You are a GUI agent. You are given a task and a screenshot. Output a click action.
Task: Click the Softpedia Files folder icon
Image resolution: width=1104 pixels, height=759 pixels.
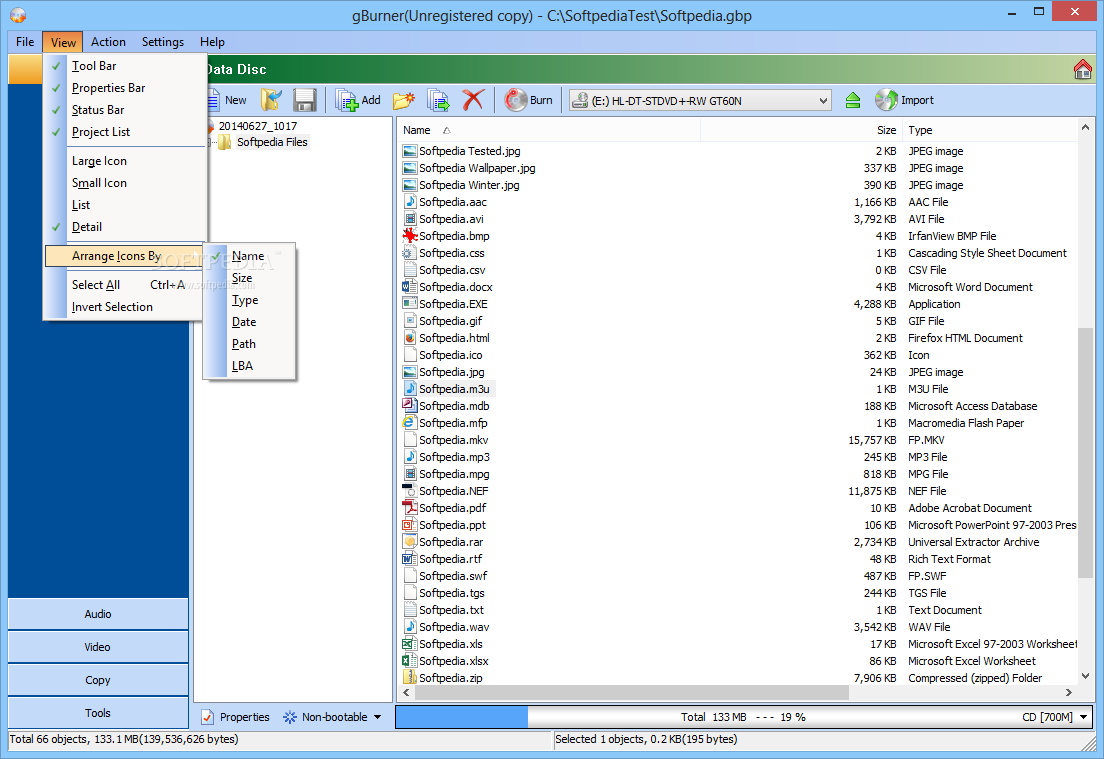click(225, 142)
